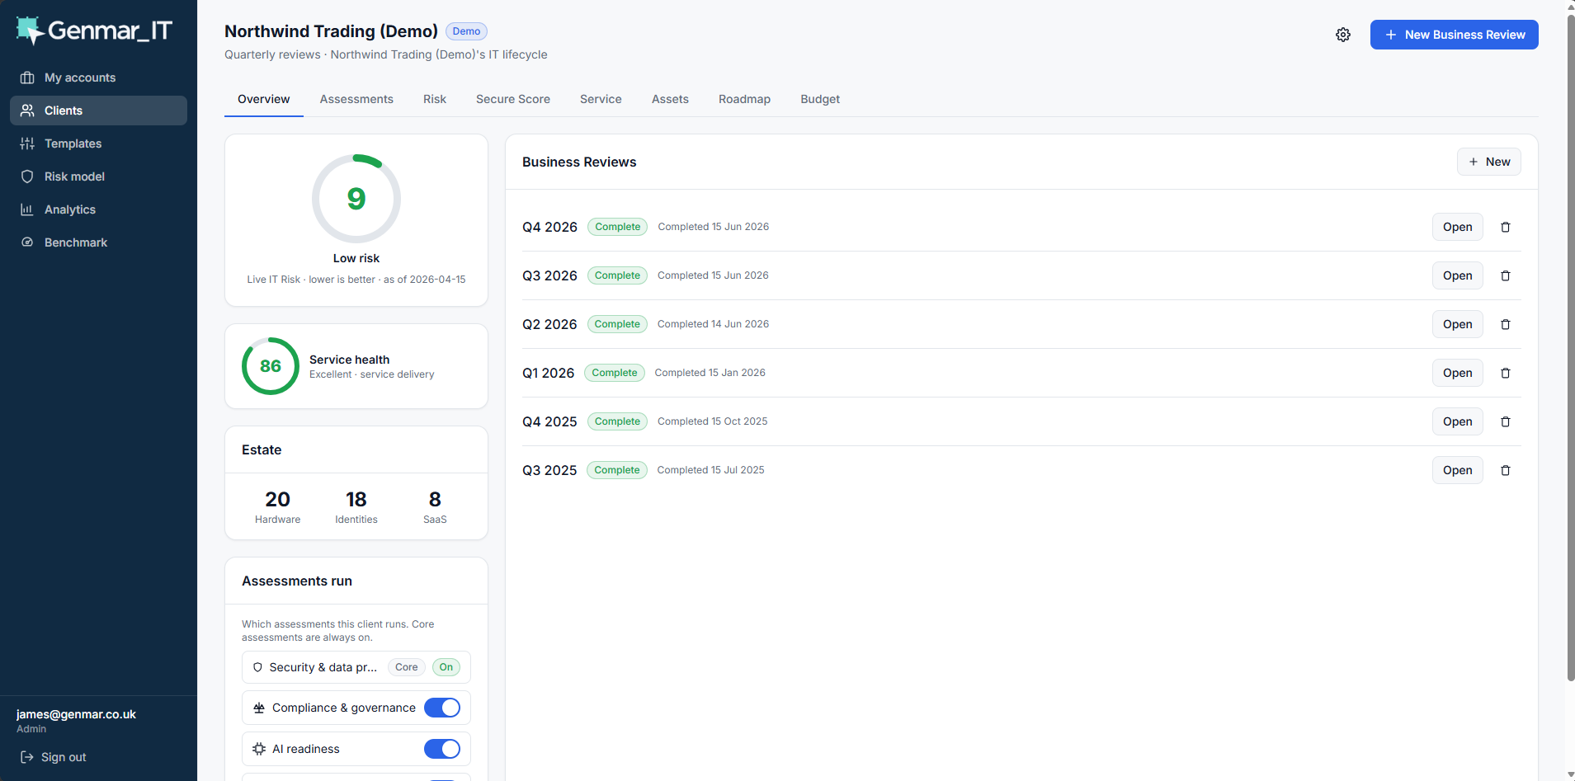Open Templates in the sidebar
Screen dimensions: 1575x781
98,143
